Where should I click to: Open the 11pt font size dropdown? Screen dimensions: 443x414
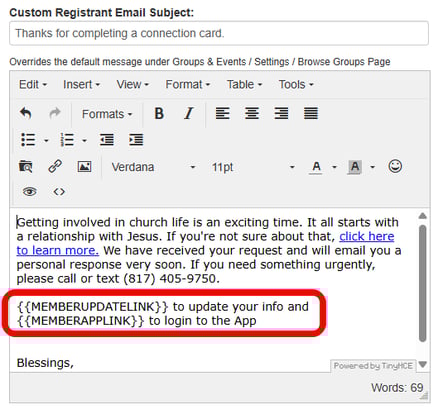[253, 167]
